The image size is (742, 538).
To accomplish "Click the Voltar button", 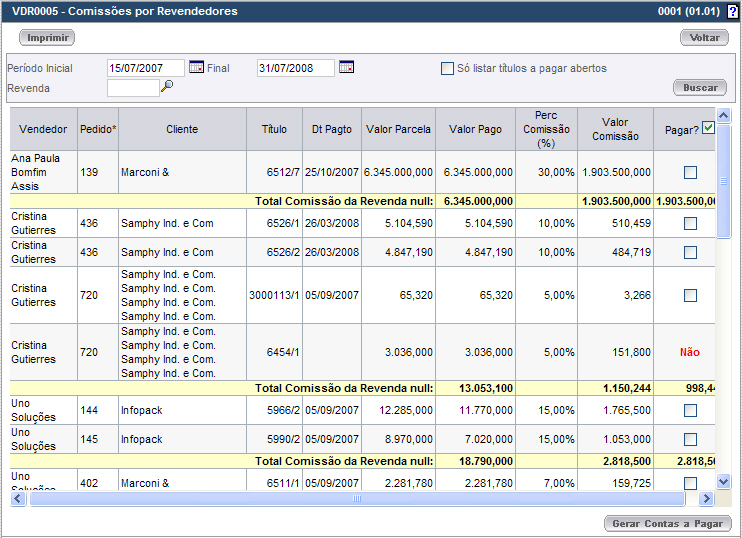I will [705, 37].
